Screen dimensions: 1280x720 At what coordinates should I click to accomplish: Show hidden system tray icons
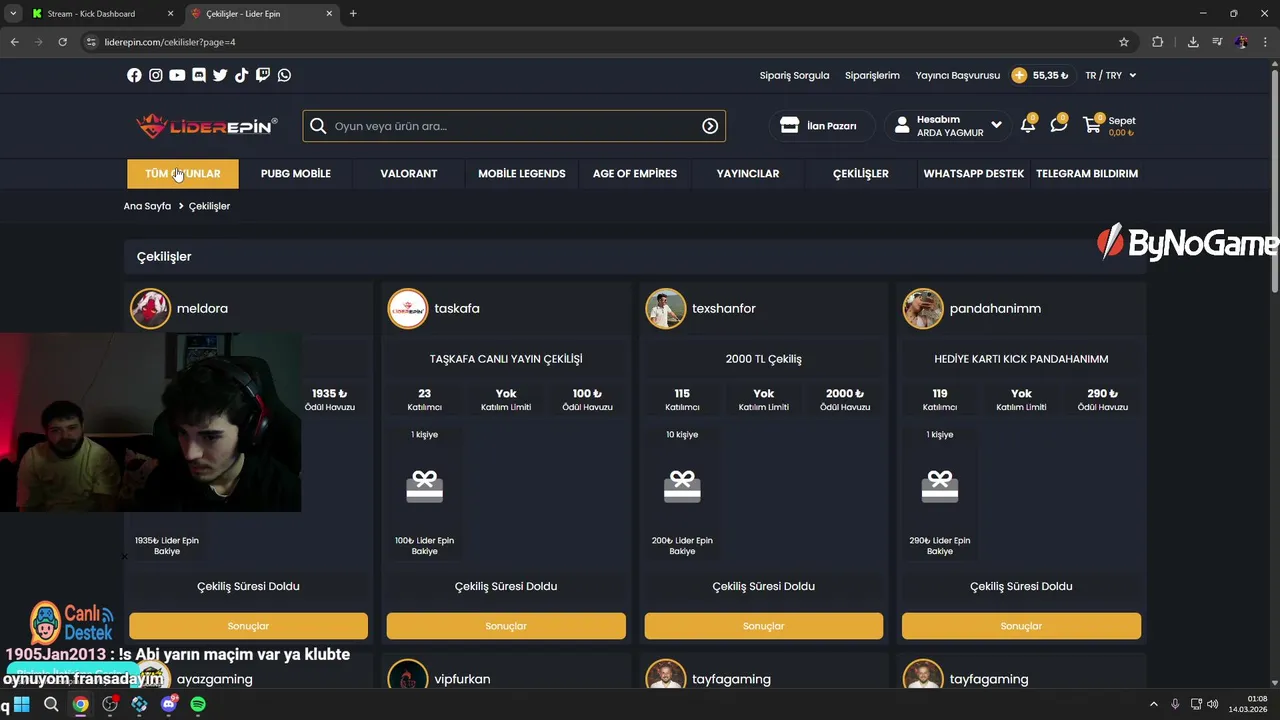[1153, 704]
